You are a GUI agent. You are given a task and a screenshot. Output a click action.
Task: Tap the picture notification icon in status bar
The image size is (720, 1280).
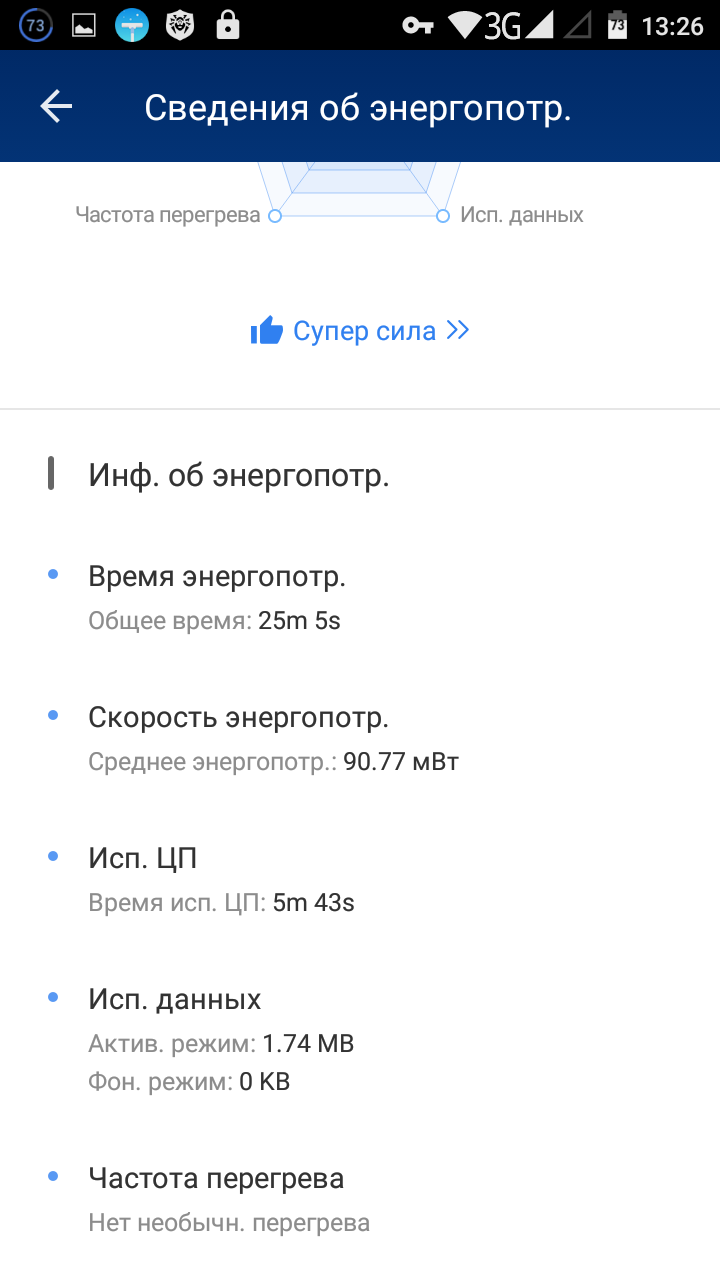point(84,26)
